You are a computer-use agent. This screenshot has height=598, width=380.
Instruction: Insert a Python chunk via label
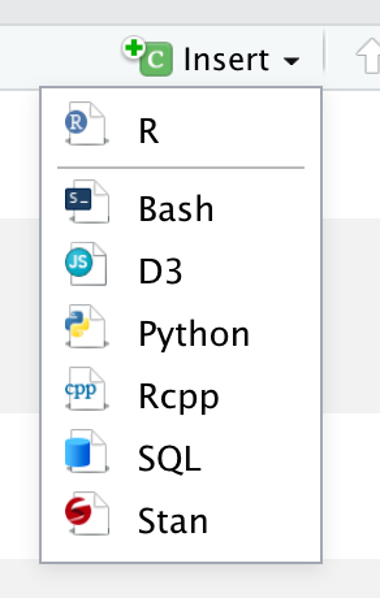point(194,335)
